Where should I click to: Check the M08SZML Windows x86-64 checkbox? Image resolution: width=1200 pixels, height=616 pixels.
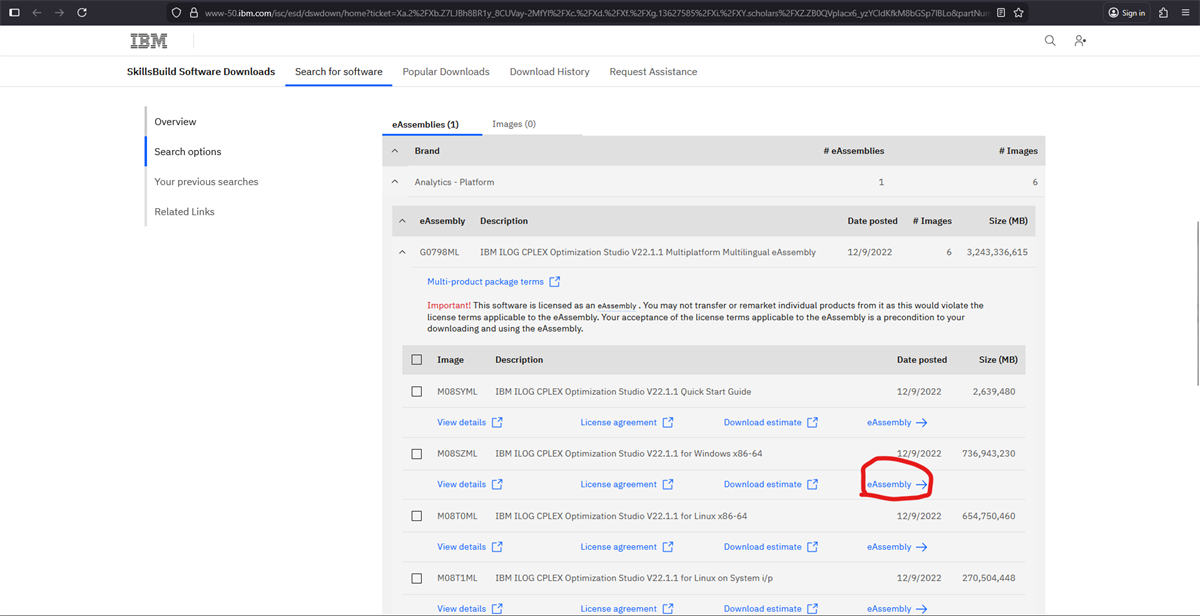pos(417,454)
